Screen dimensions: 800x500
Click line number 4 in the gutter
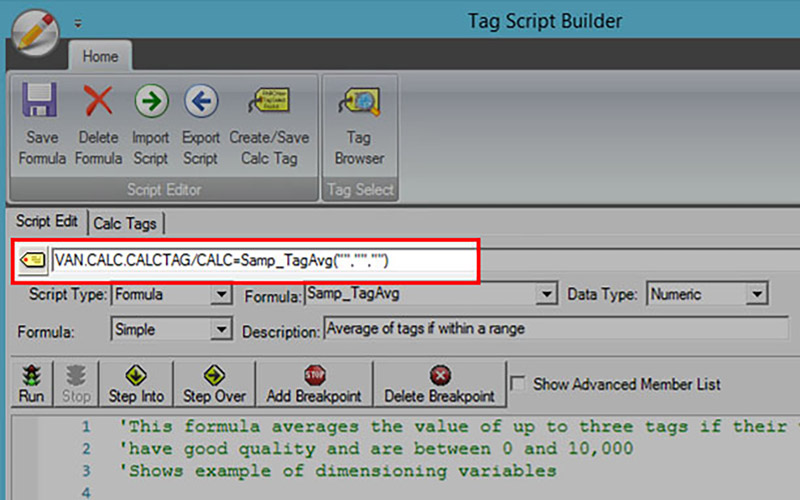pos(86,492)
